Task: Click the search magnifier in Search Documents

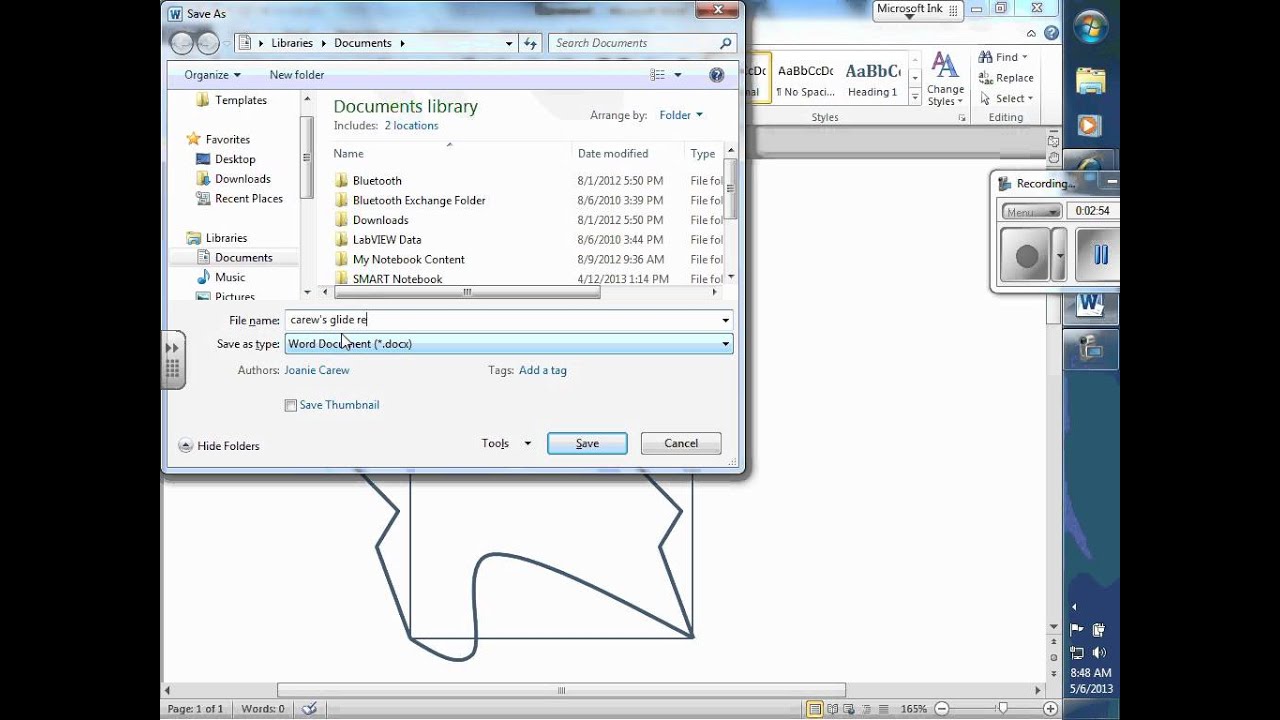Action: pos(725,43)
